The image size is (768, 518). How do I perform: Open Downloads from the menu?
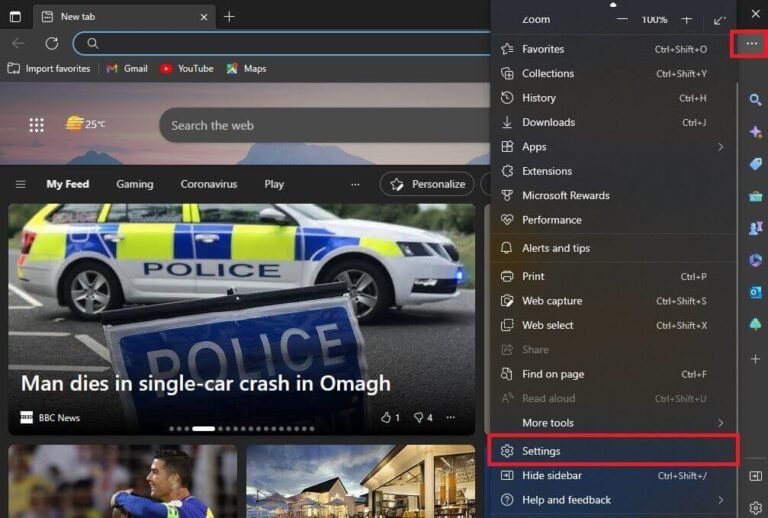613,122
